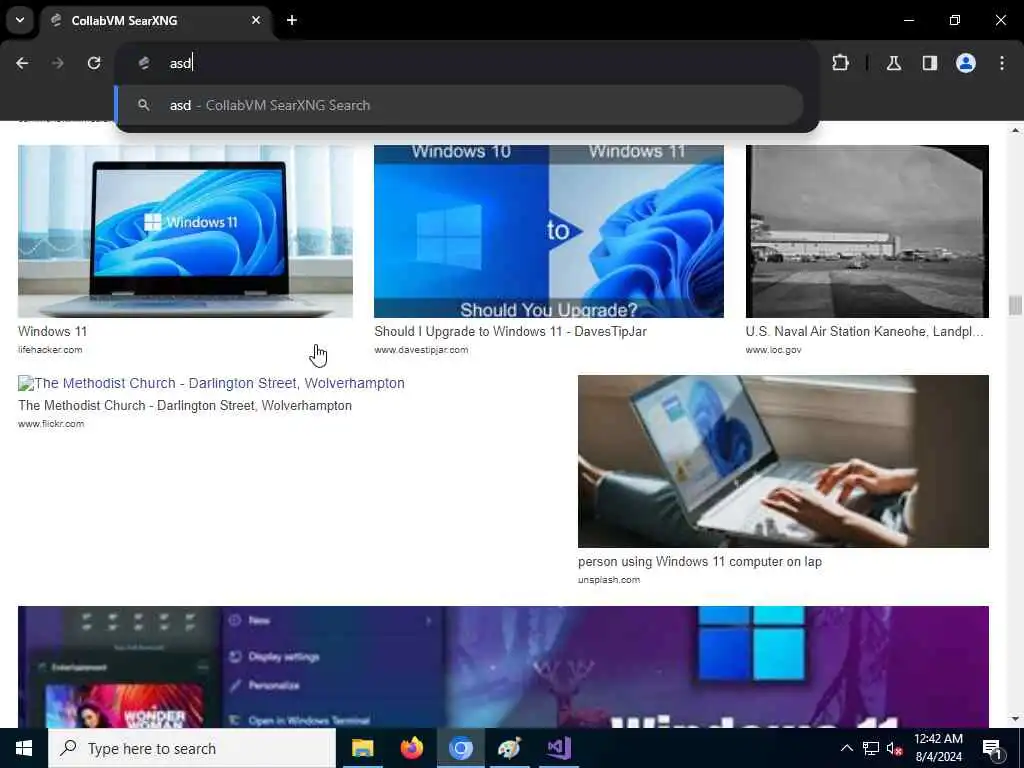Click the forward navigation arrow
Screen dimensions: 1024x768
click(58, 63)
